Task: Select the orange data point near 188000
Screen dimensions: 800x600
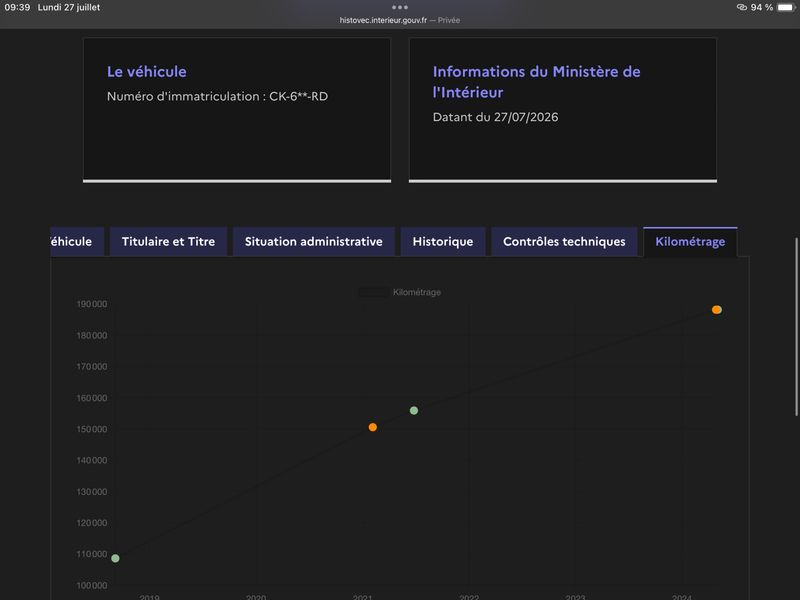Action: [x=717, y=310]
